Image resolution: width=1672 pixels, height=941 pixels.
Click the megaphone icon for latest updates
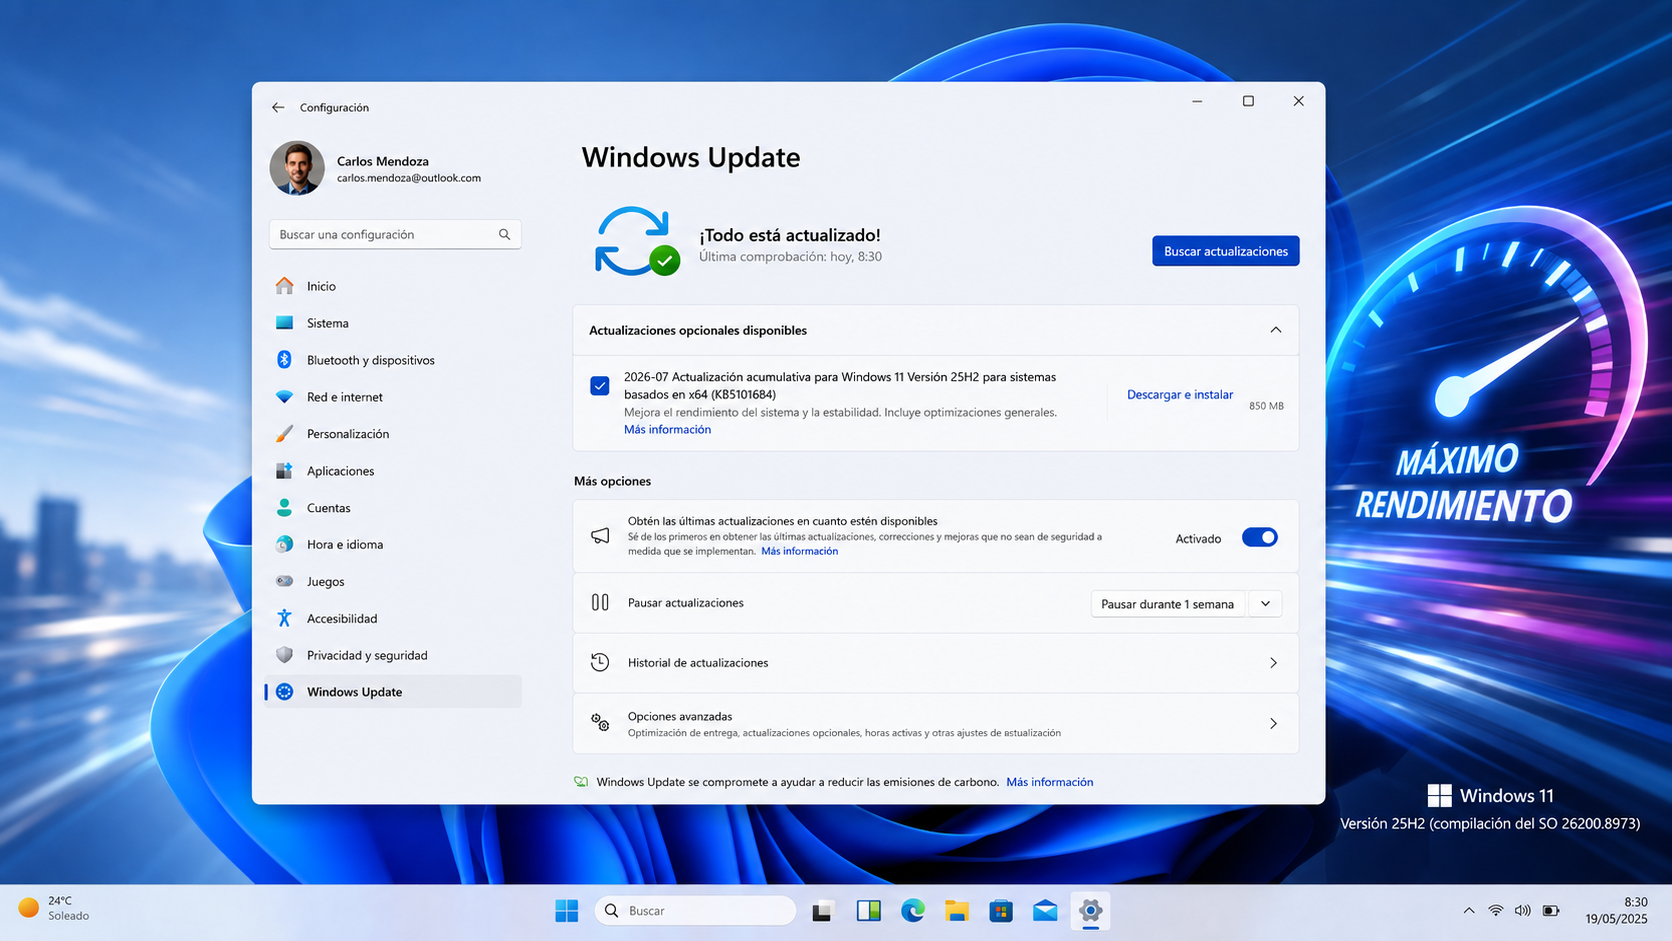pos(600,536)
